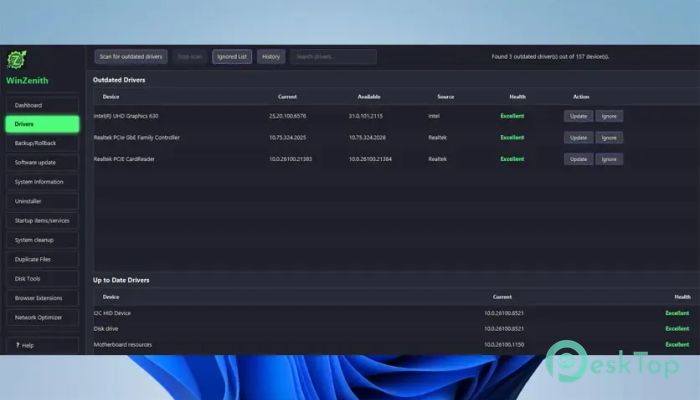Ignore Realtek PCIE CardReader driver
Screen dimensions: 700x400
click(609, 159)
